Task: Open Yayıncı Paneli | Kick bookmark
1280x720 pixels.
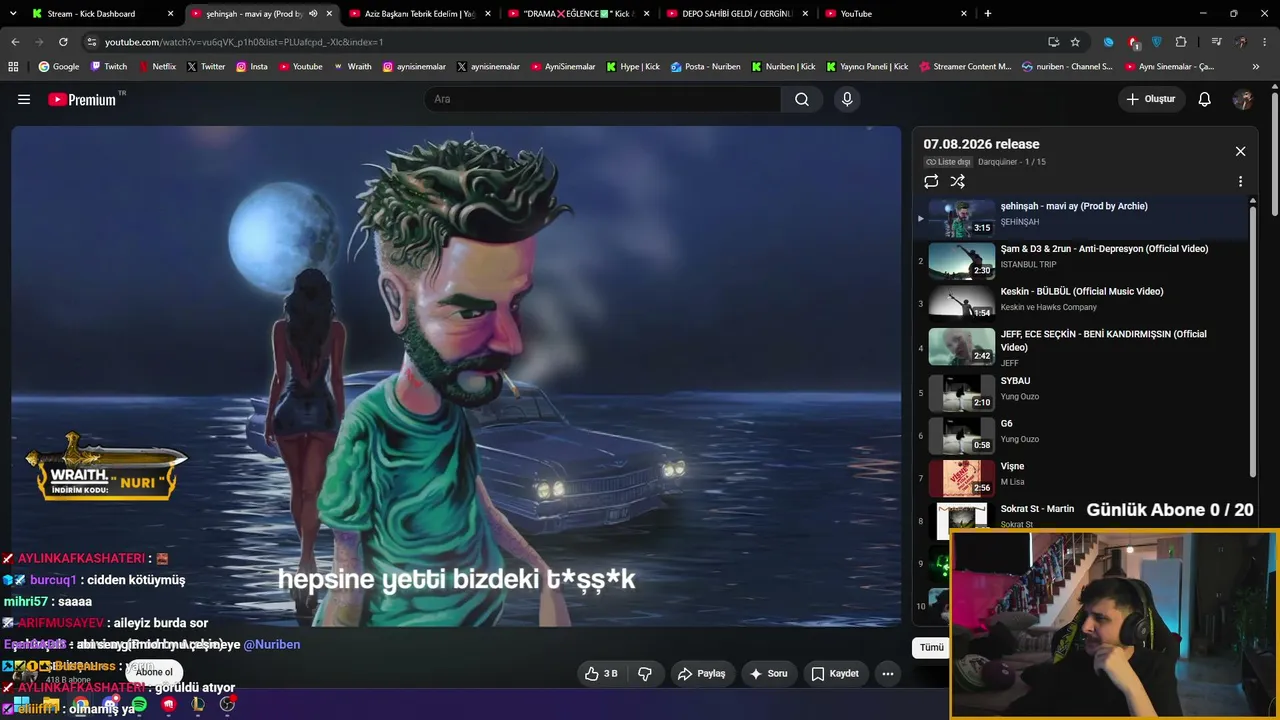Action: 868,67
